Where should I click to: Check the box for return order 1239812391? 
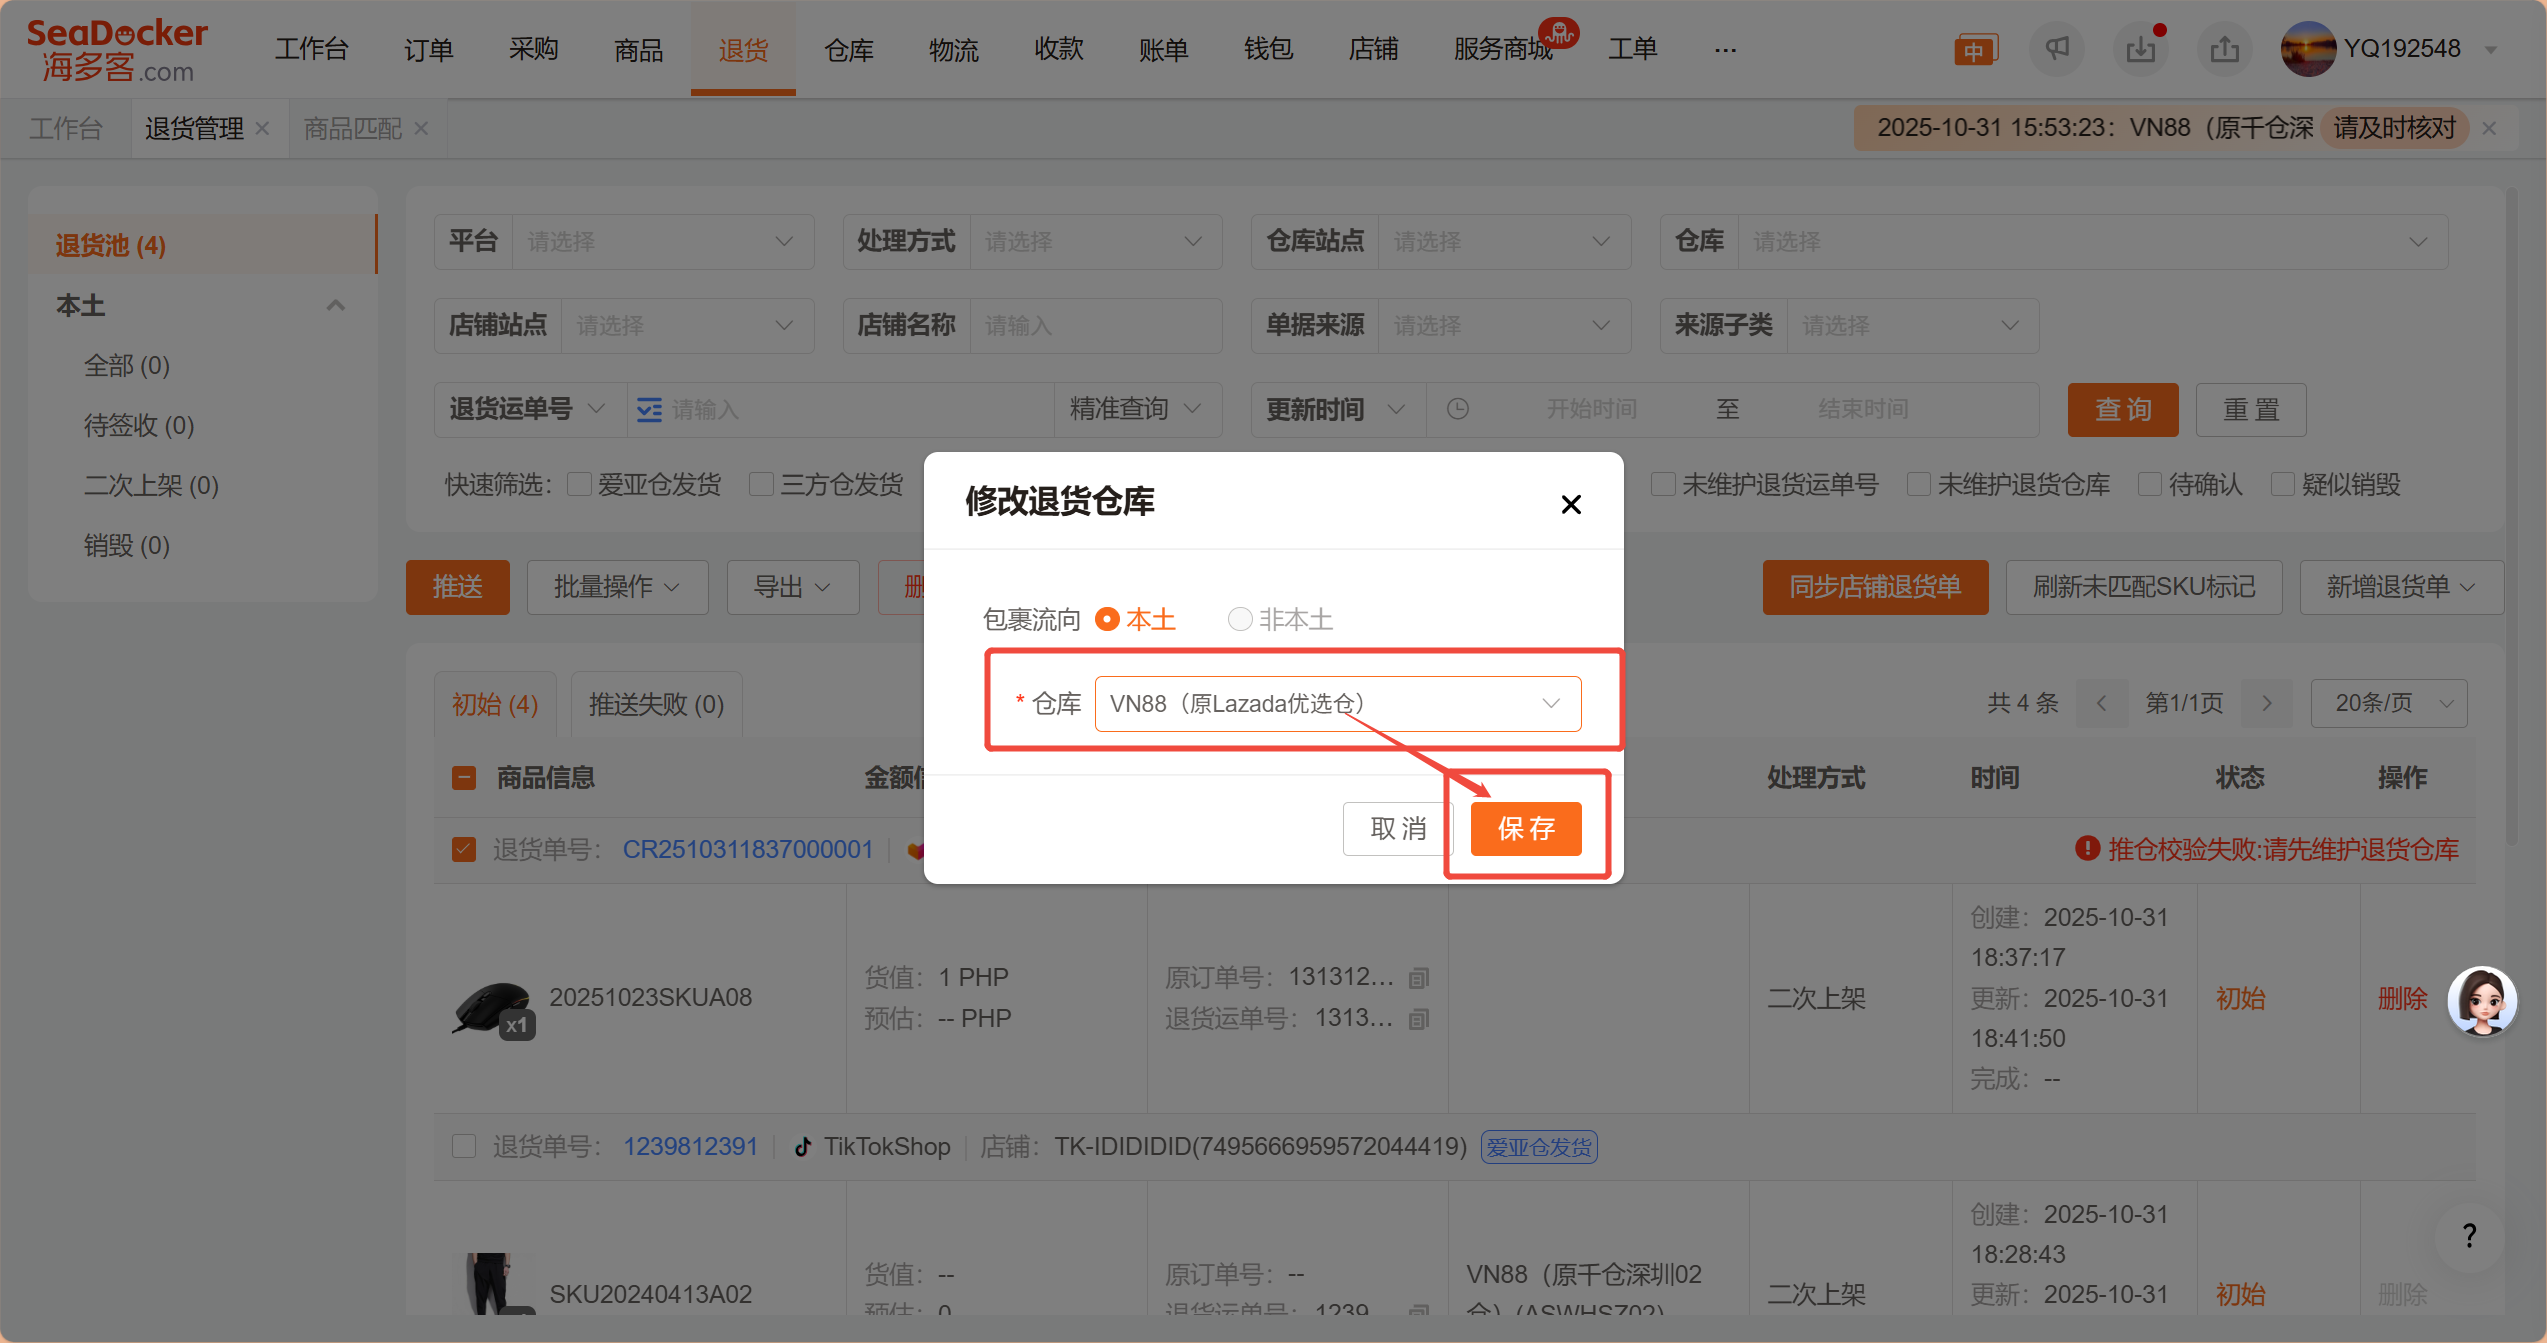click(x=464, y=1146)
